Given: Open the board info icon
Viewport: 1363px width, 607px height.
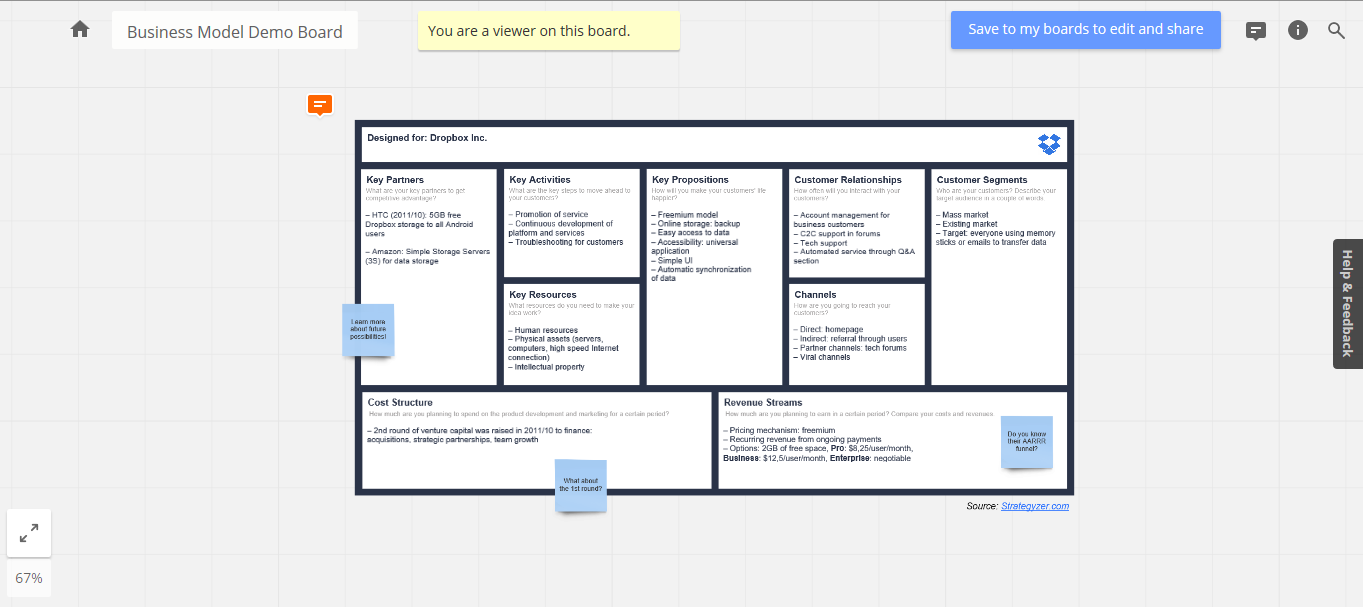Looking at the screenshot, I should (1298, 30).
